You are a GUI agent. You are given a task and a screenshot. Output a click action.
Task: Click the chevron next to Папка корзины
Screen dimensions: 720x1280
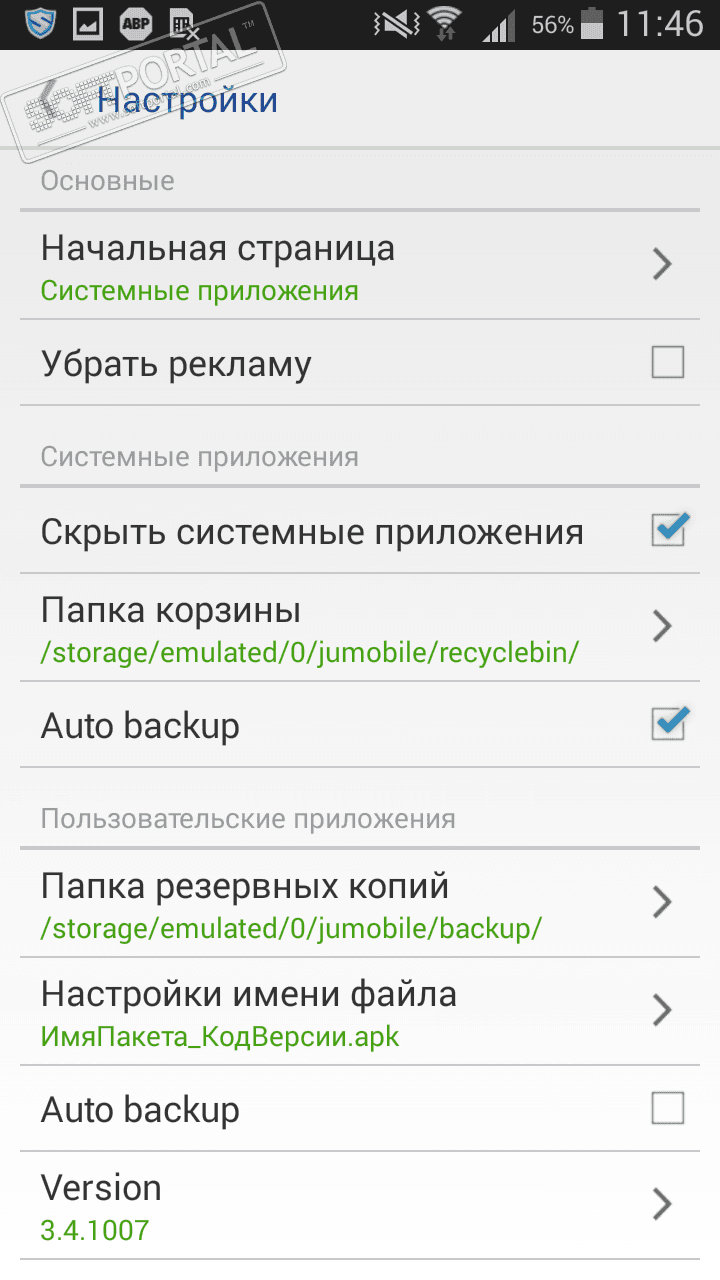[x=661, y=627]
